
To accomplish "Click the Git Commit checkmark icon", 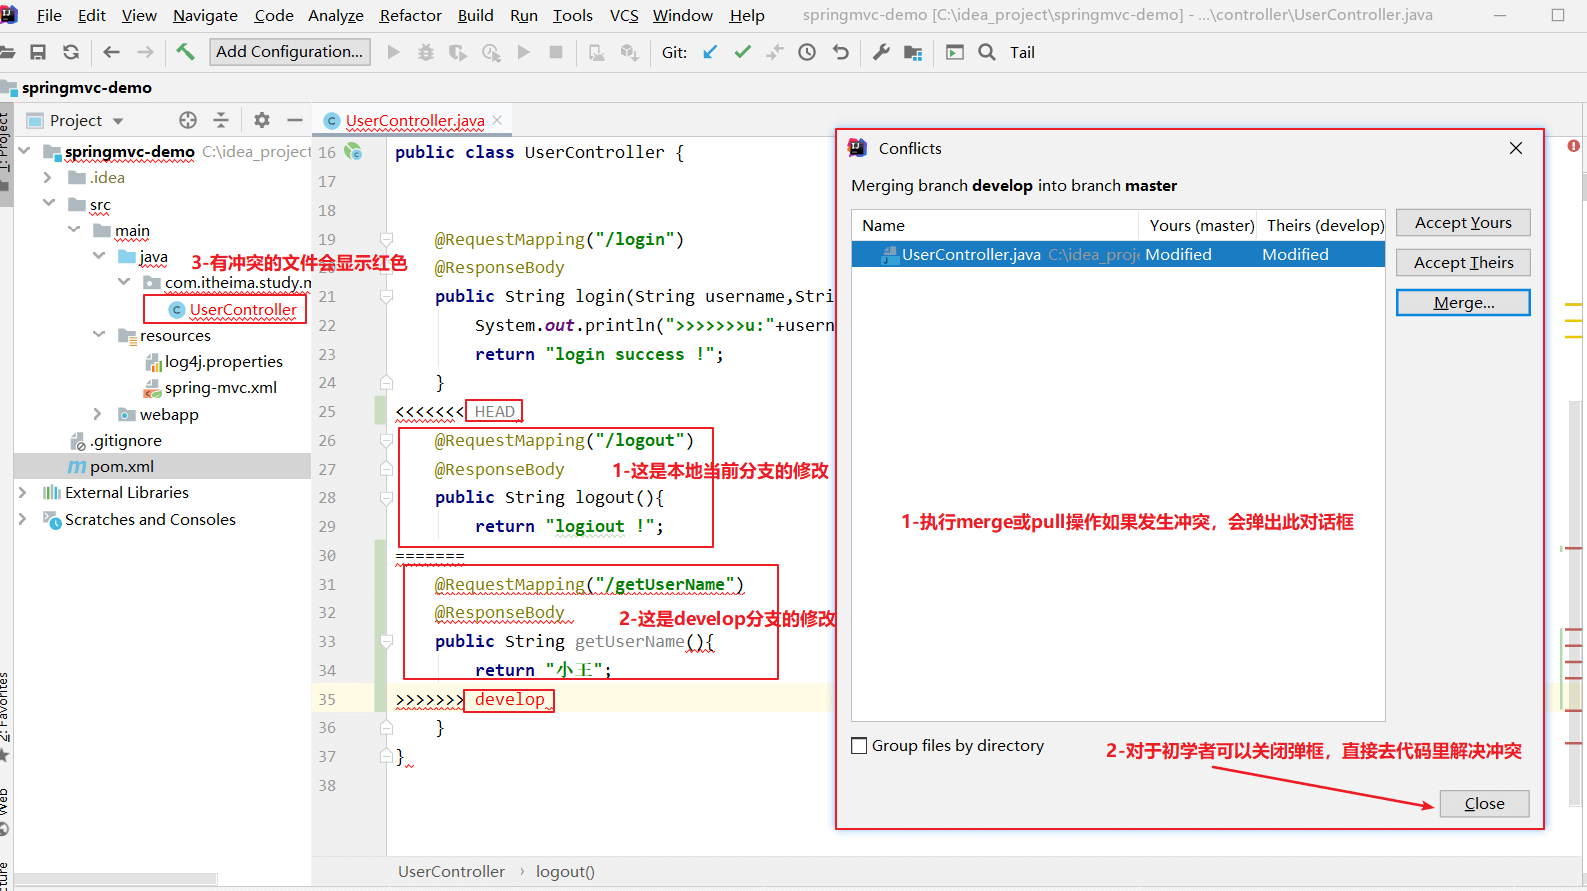I will pyautogui.click(x=743, y=52).
